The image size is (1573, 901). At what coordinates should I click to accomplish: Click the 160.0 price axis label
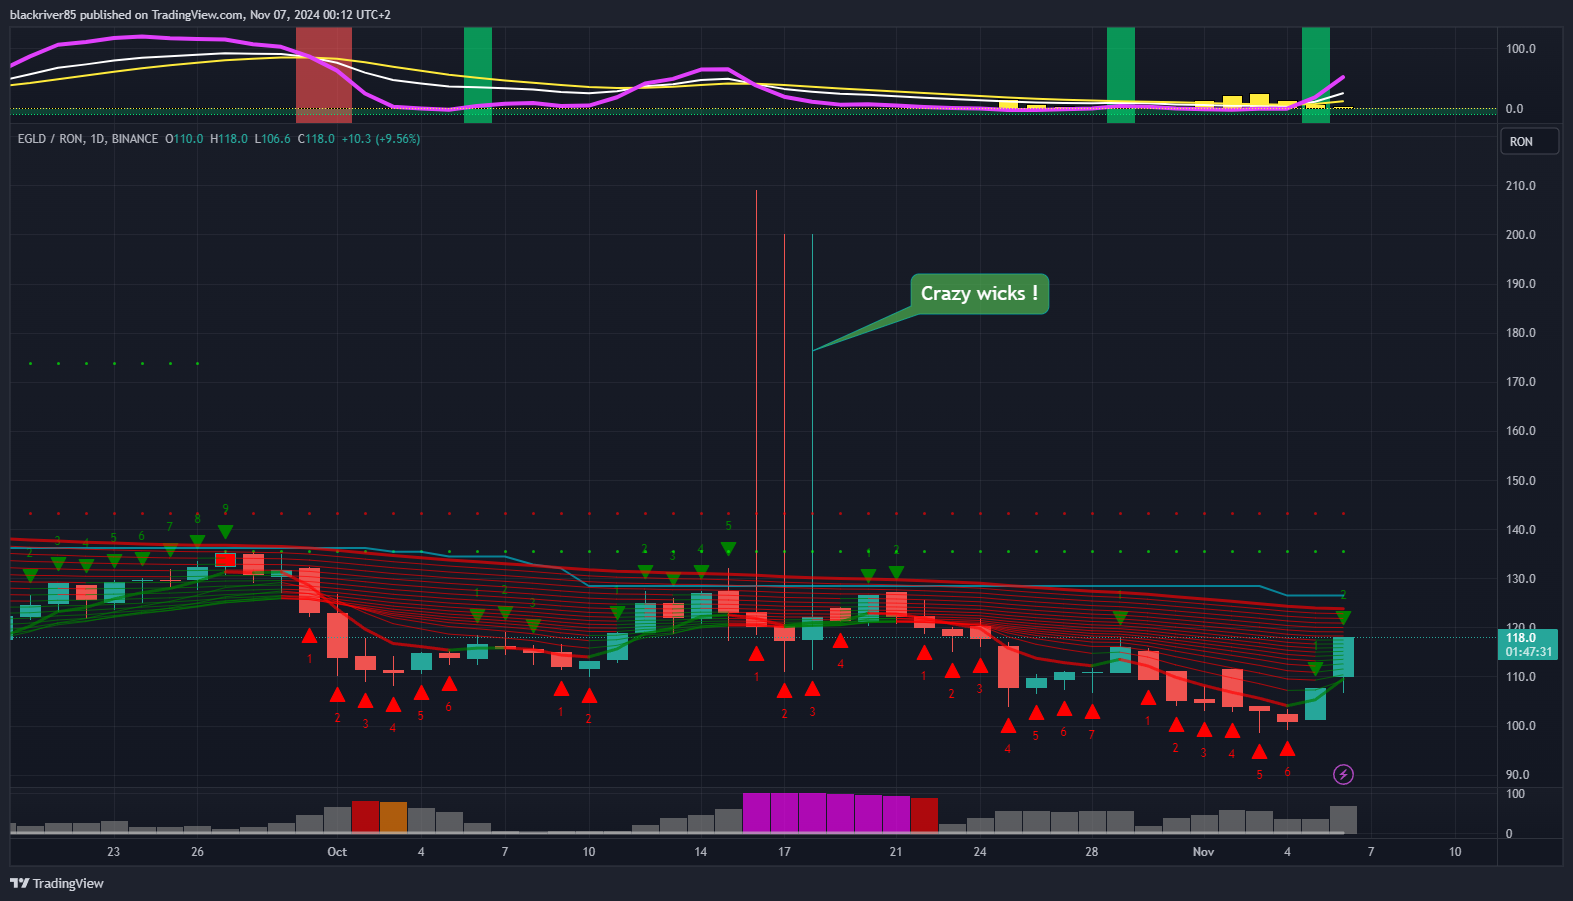pos(1520,431)
